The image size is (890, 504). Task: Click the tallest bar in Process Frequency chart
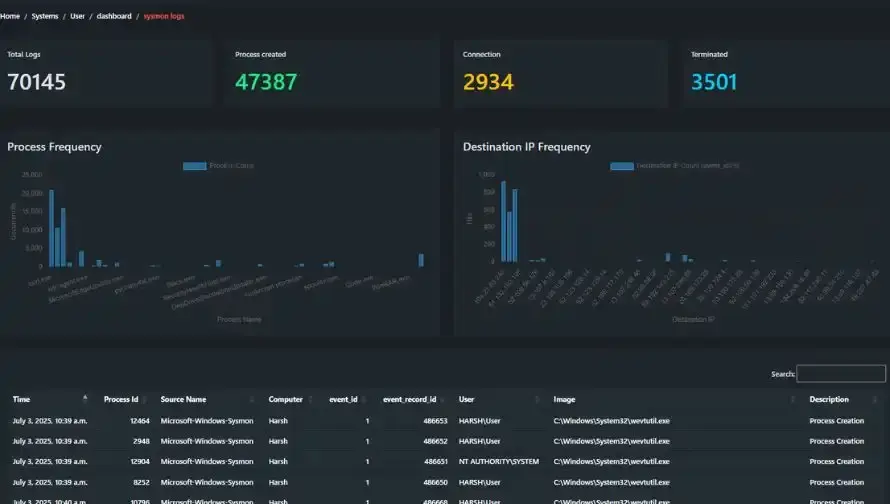(x=51, y=228)
